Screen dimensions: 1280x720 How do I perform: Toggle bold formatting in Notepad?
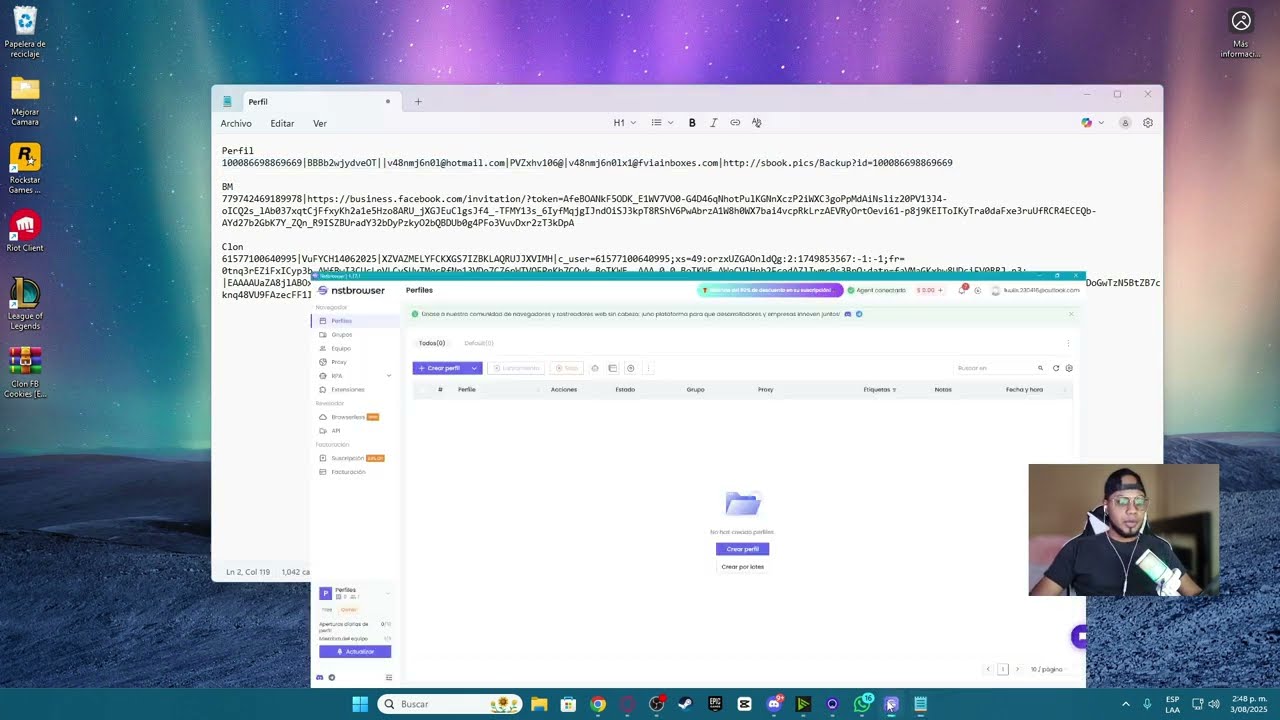[x=692, y=123]
